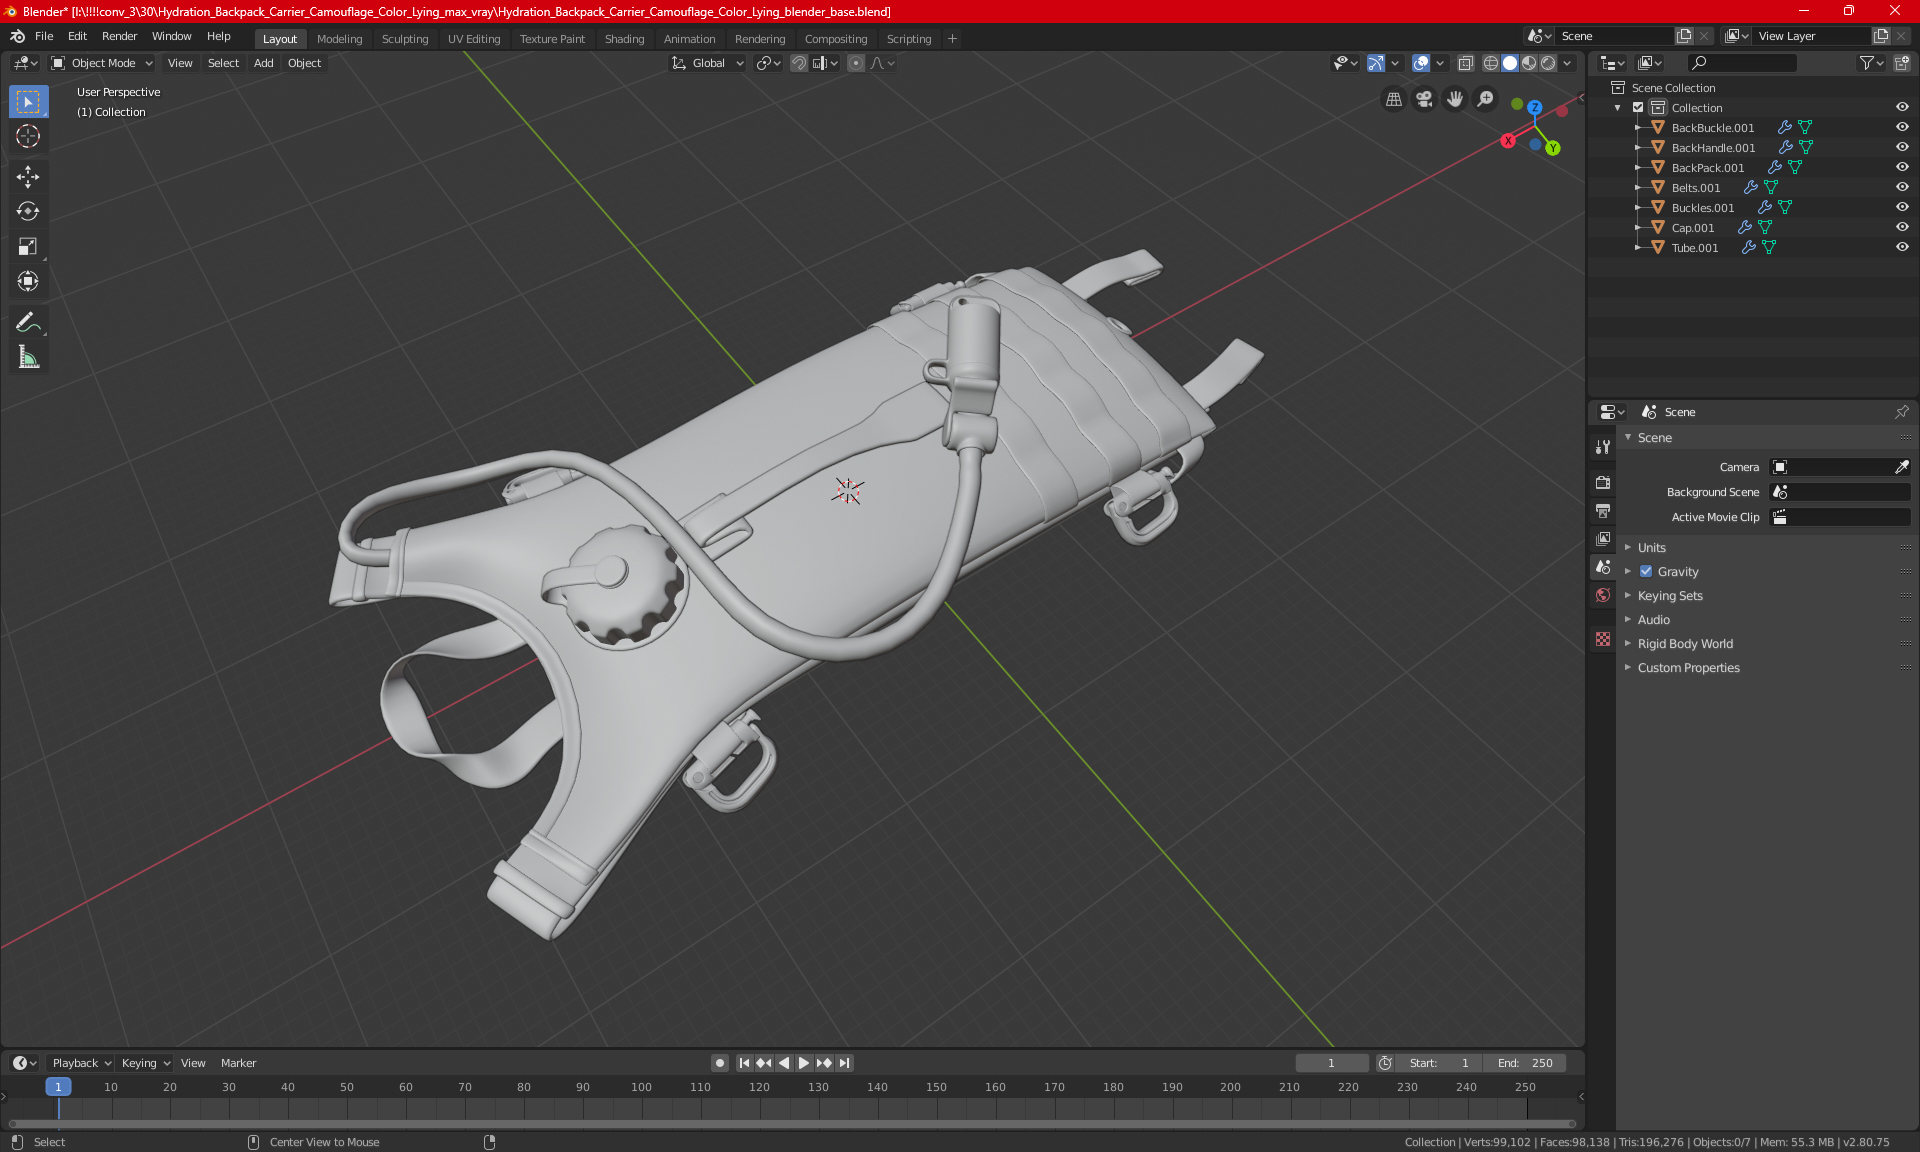This screenshot has height=1152, width=1920.
Task: Open shading options dropdown arrow
Action: 1568,63
